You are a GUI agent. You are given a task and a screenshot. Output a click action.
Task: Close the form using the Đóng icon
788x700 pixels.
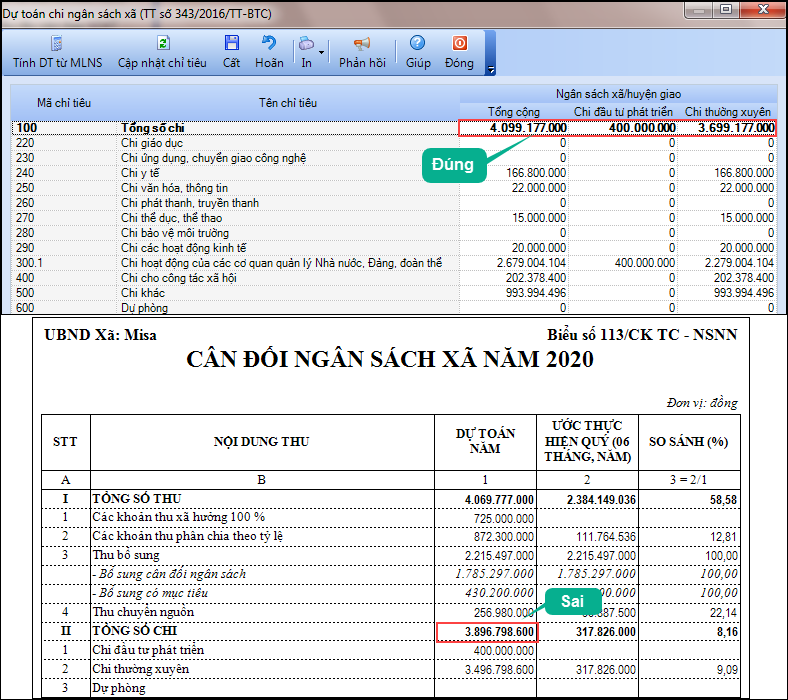pos(459,43)
